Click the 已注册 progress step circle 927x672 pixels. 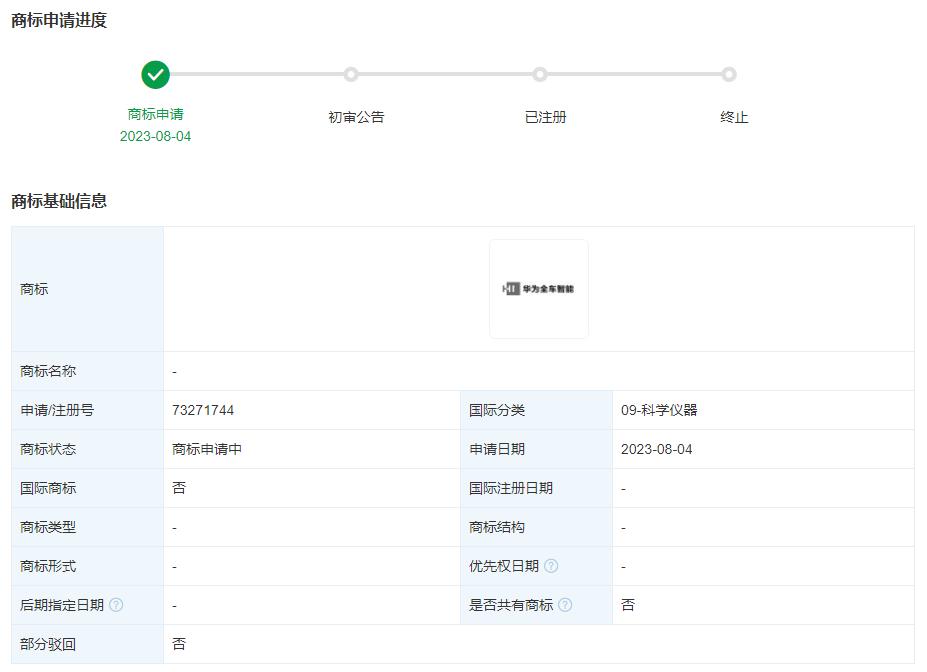coord(540,74)
